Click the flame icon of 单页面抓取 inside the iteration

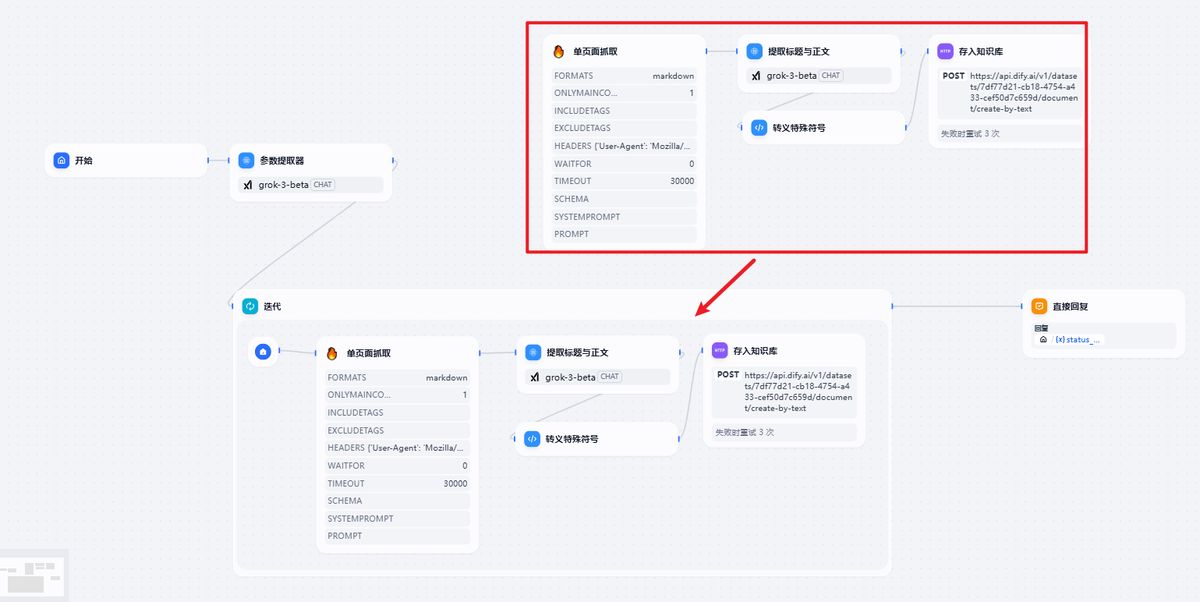[333, 352]
